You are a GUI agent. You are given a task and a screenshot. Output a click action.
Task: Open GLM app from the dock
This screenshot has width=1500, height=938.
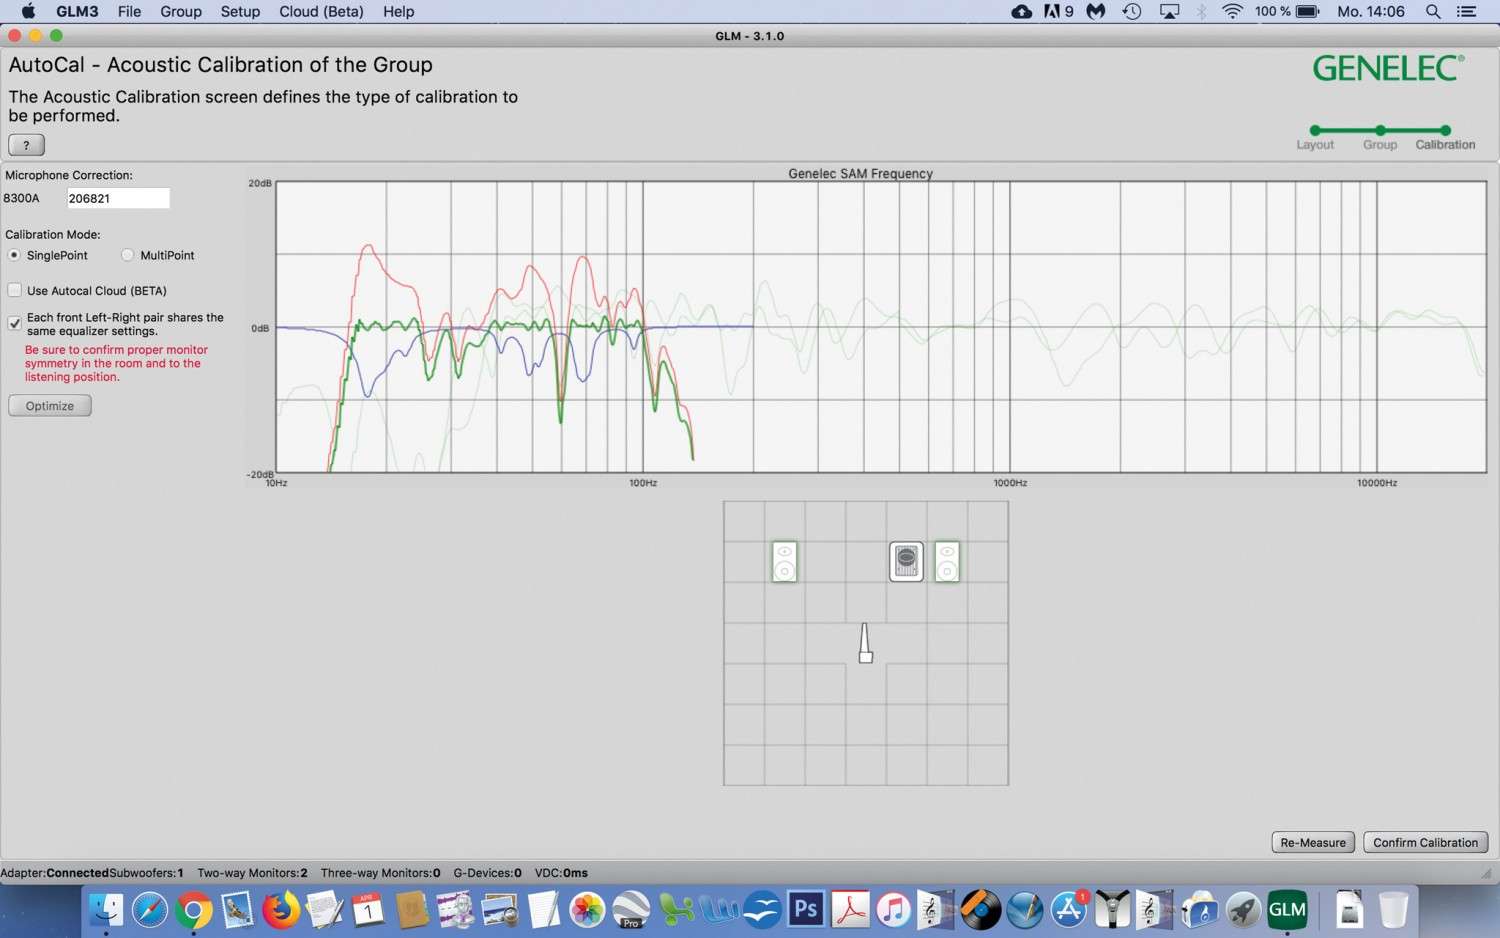[1287, 910]
